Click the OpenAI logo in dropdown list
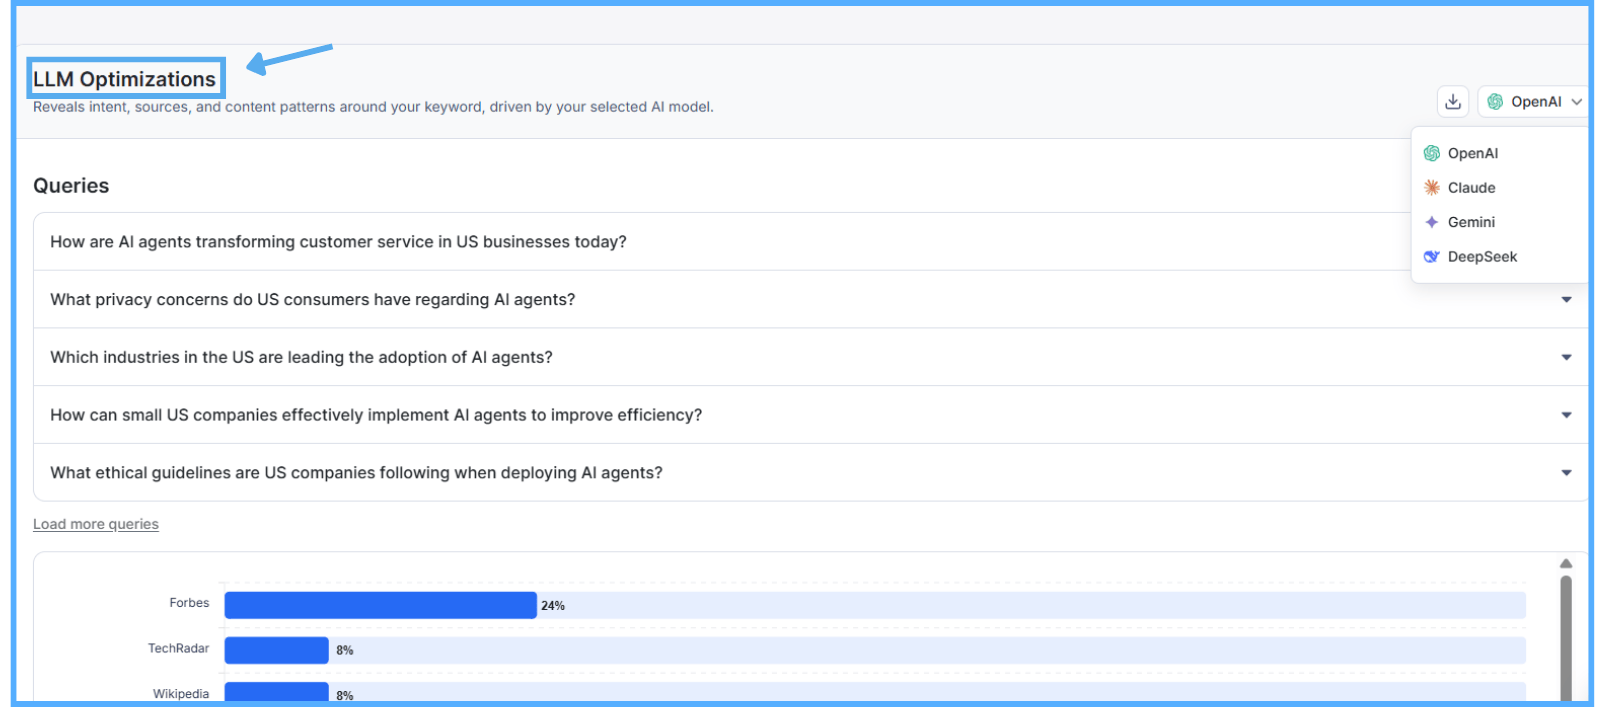This screenshot has width=1605, height=707. point(1432,153)
